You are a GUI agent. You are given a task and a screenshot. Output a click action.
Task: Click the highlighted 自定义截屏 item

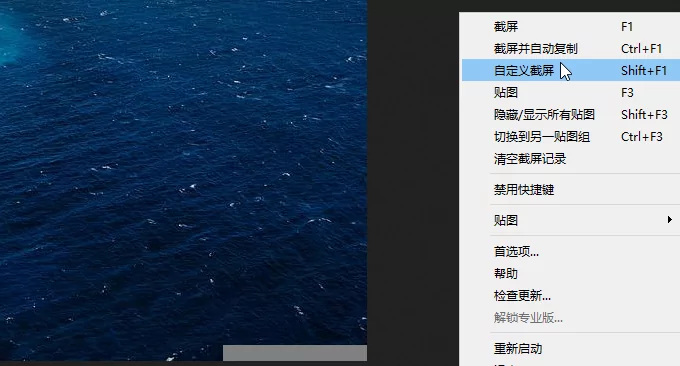(570, 70)
